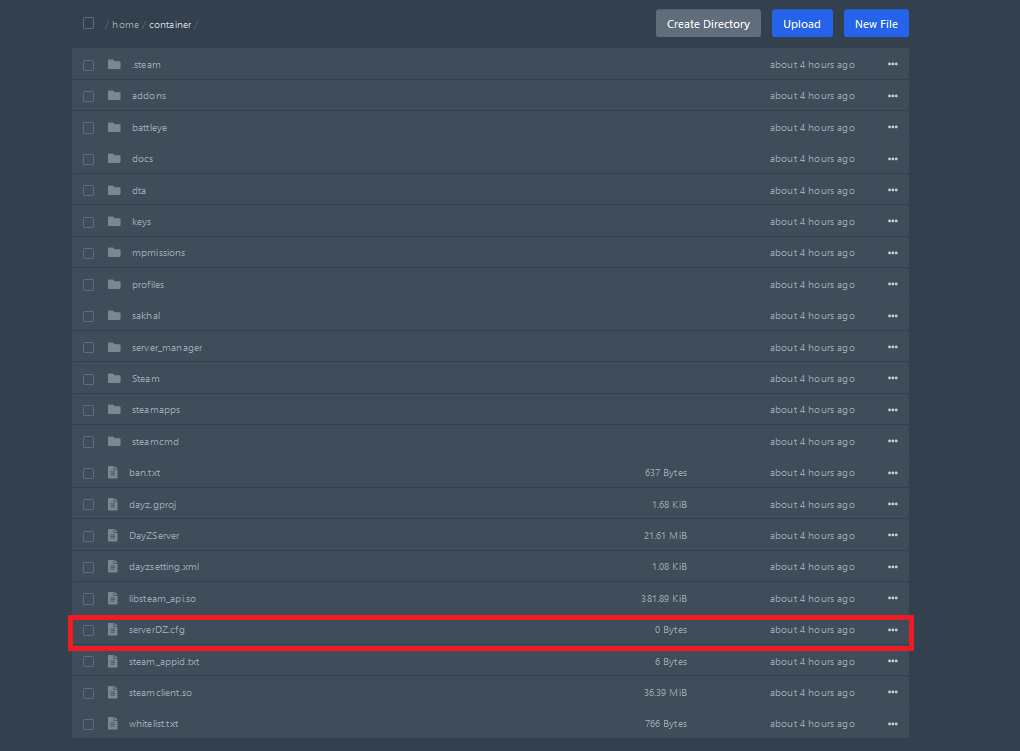Click the Steam folder icon
The height and width of the screenshot is (751, 1020).
(114, 379)
